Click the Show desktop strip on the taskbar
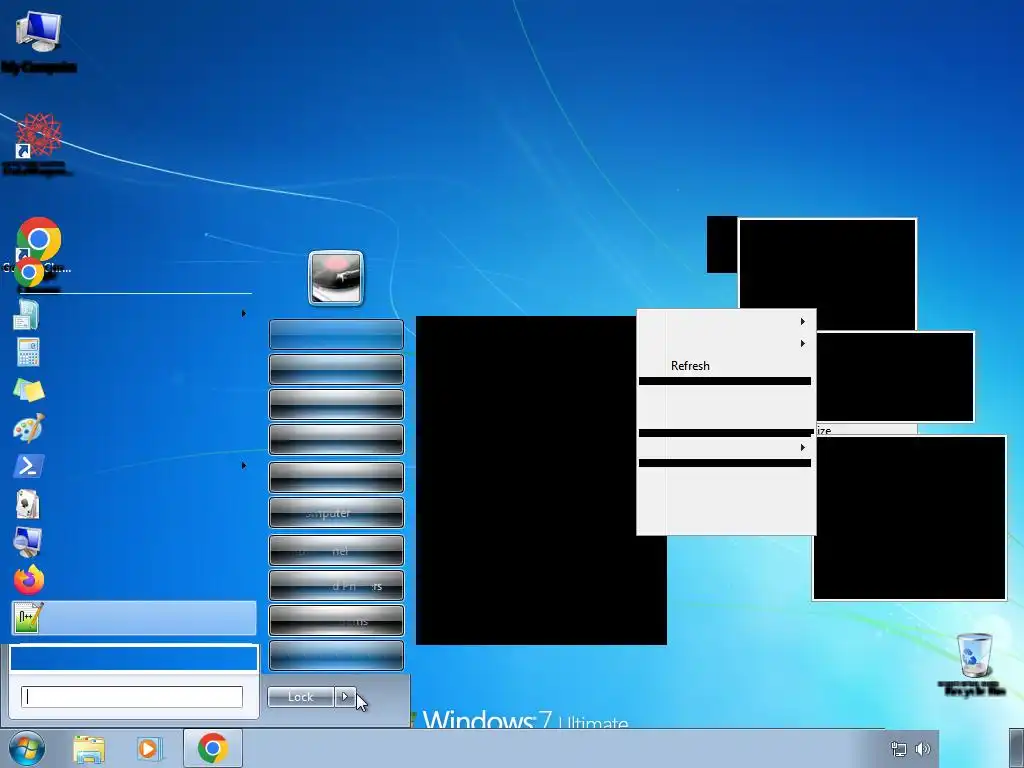The height and width of the screenshot is (768, 1024). pos(1016,748)
